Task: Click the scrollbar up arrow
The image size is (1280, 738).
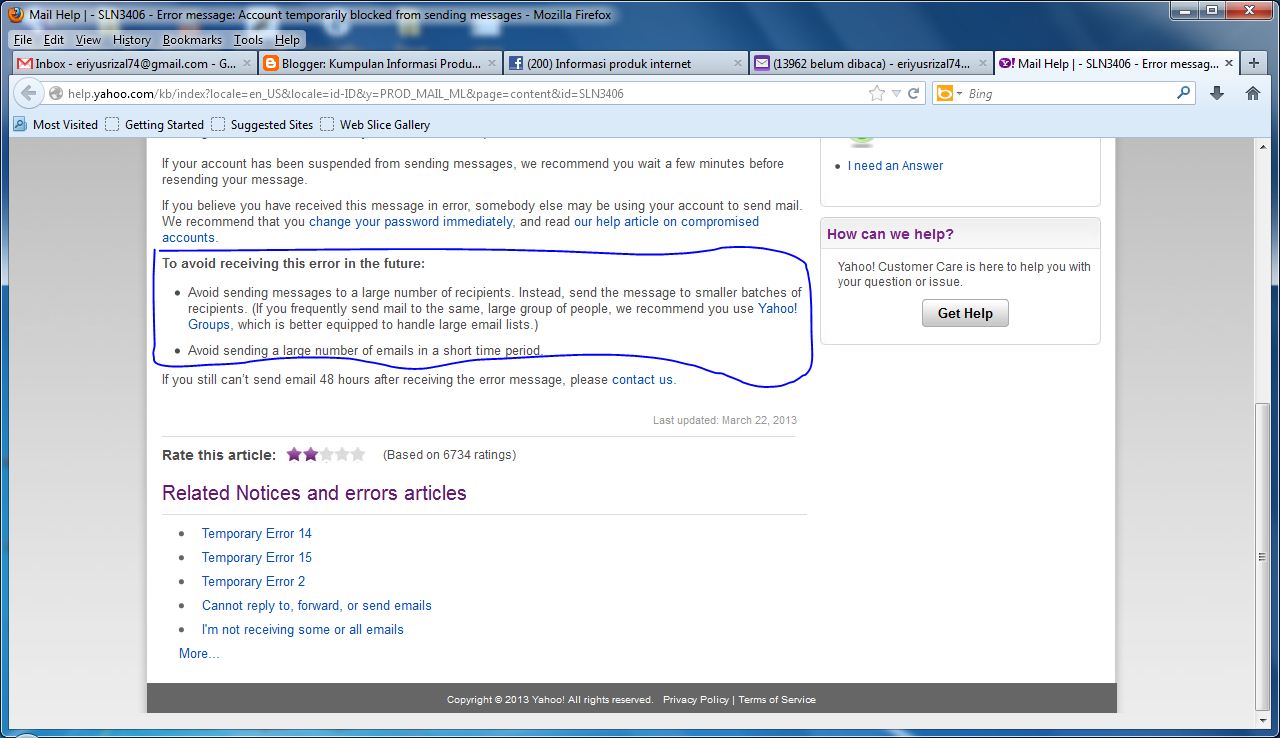Action: point(1265,147)
